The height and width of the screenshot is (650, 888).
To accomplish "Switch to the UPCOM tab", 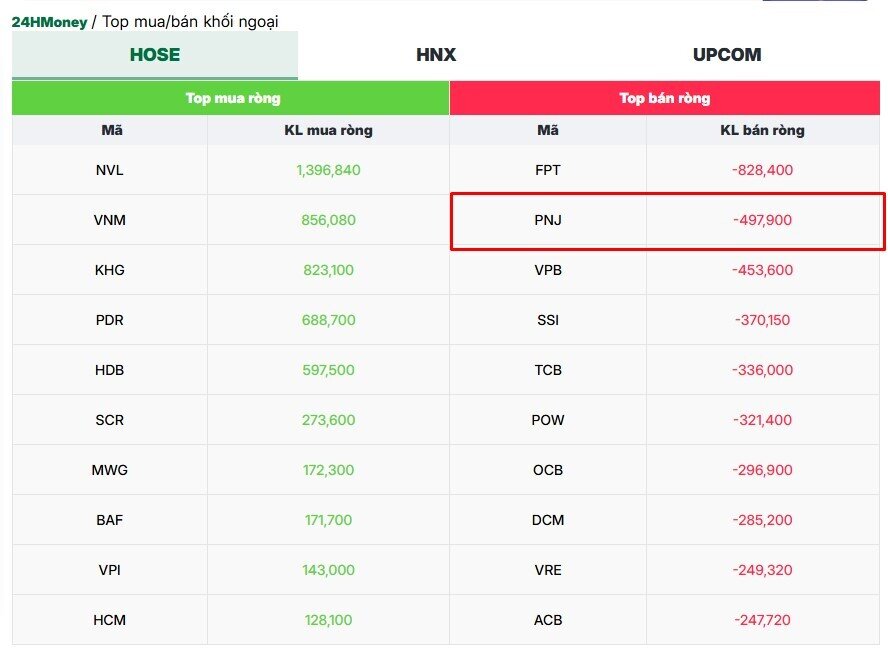I will pos(727,55).
